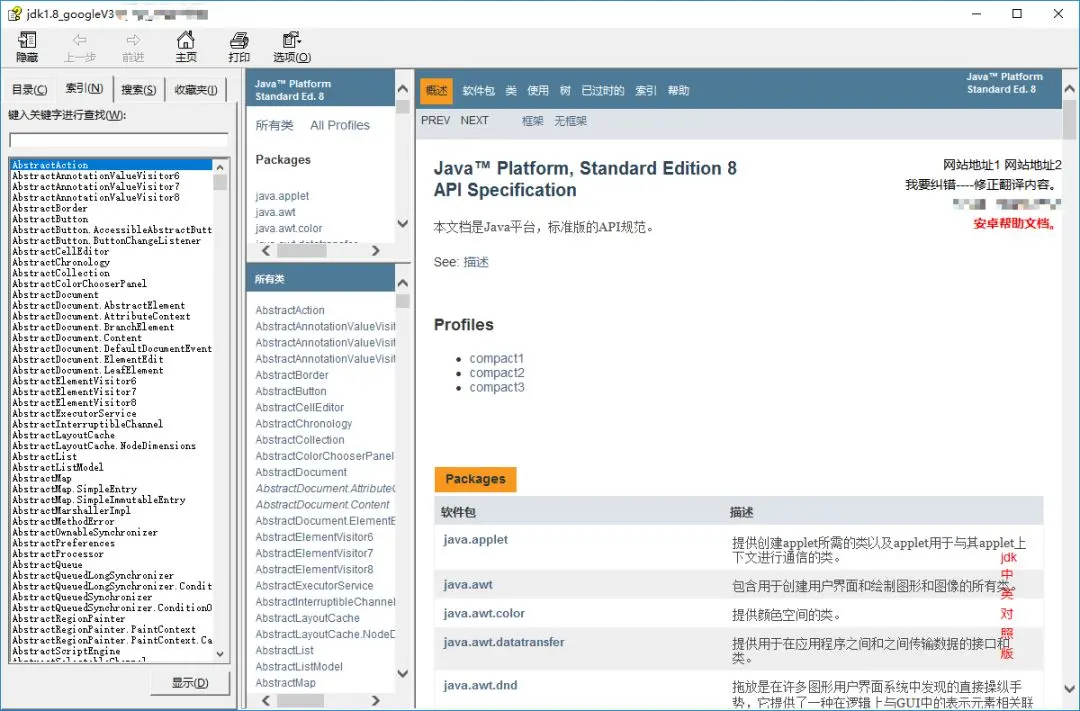
Task: Select AbstractQueue in the index list
Action: coord(48,564)
